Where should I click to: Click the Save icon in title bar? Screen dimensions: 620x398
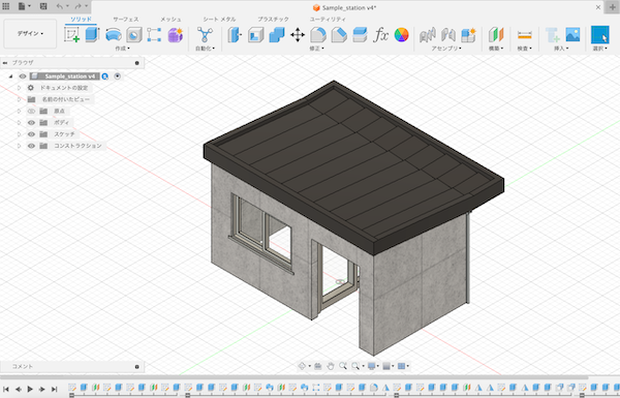coord(43,6)
